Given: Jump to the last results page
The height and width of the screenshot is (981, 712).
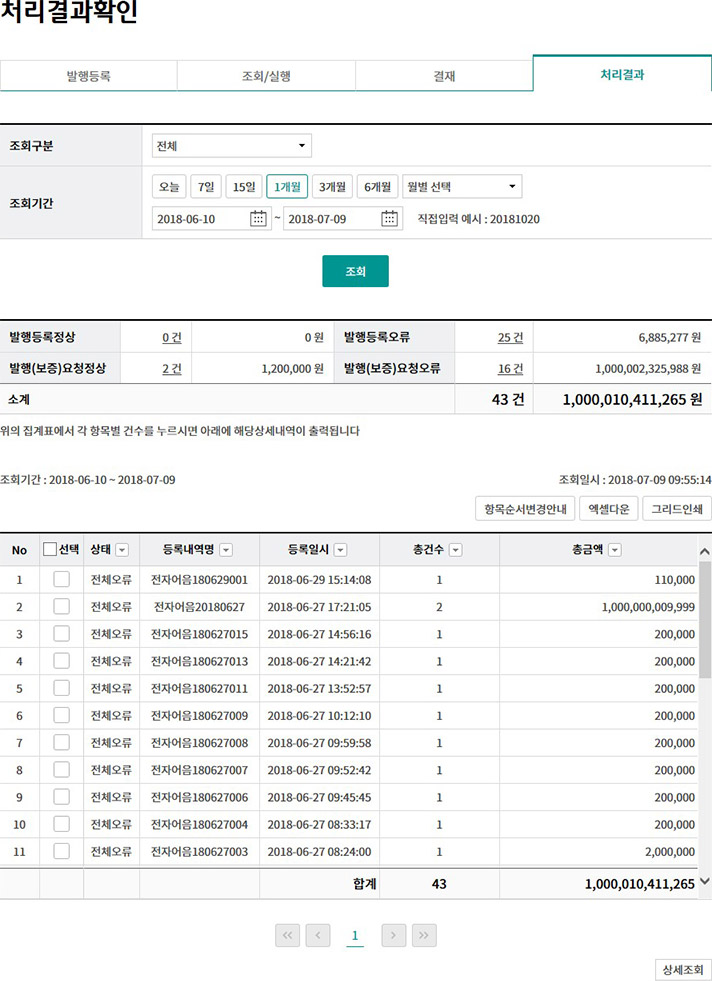Looking at the screenshot, I should pos(424,936).
